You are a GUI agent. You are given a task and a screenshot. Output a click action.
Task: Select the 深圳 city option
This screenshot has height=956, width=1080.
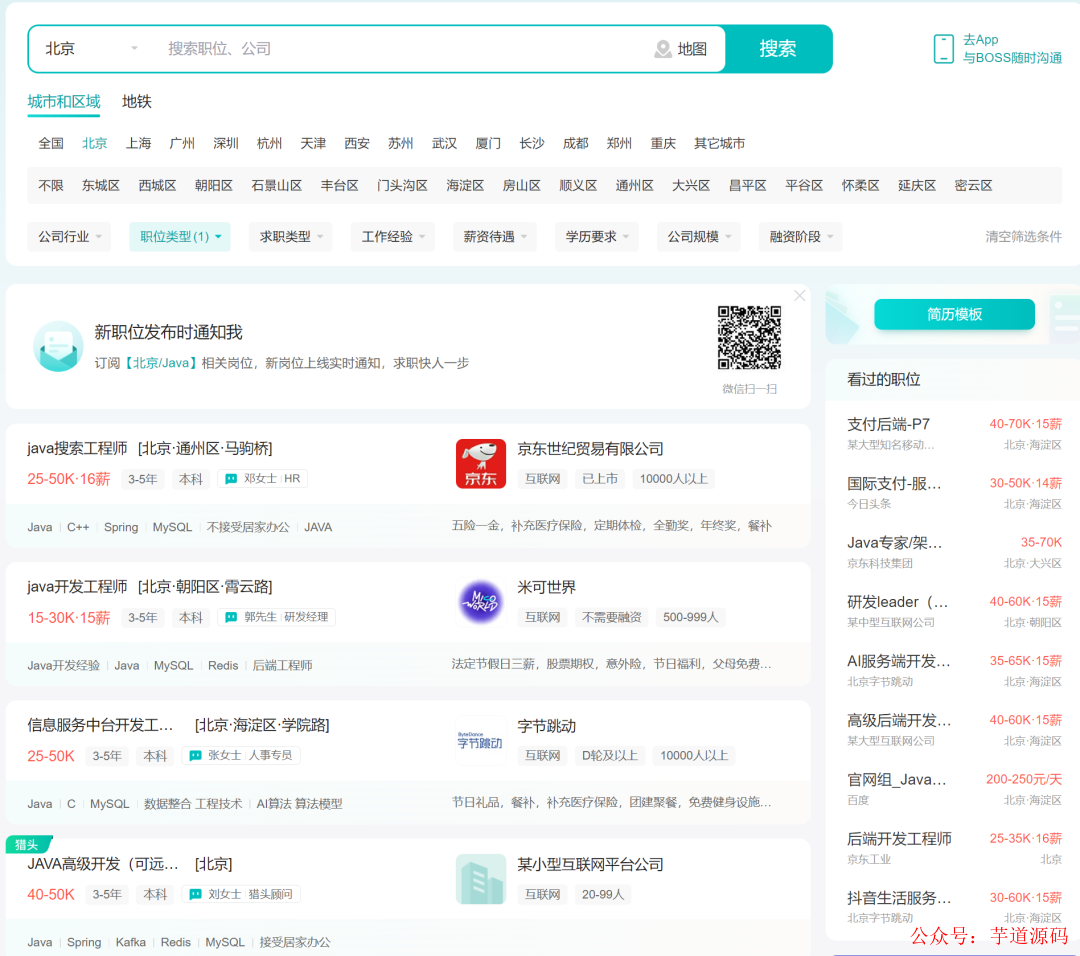226,143
